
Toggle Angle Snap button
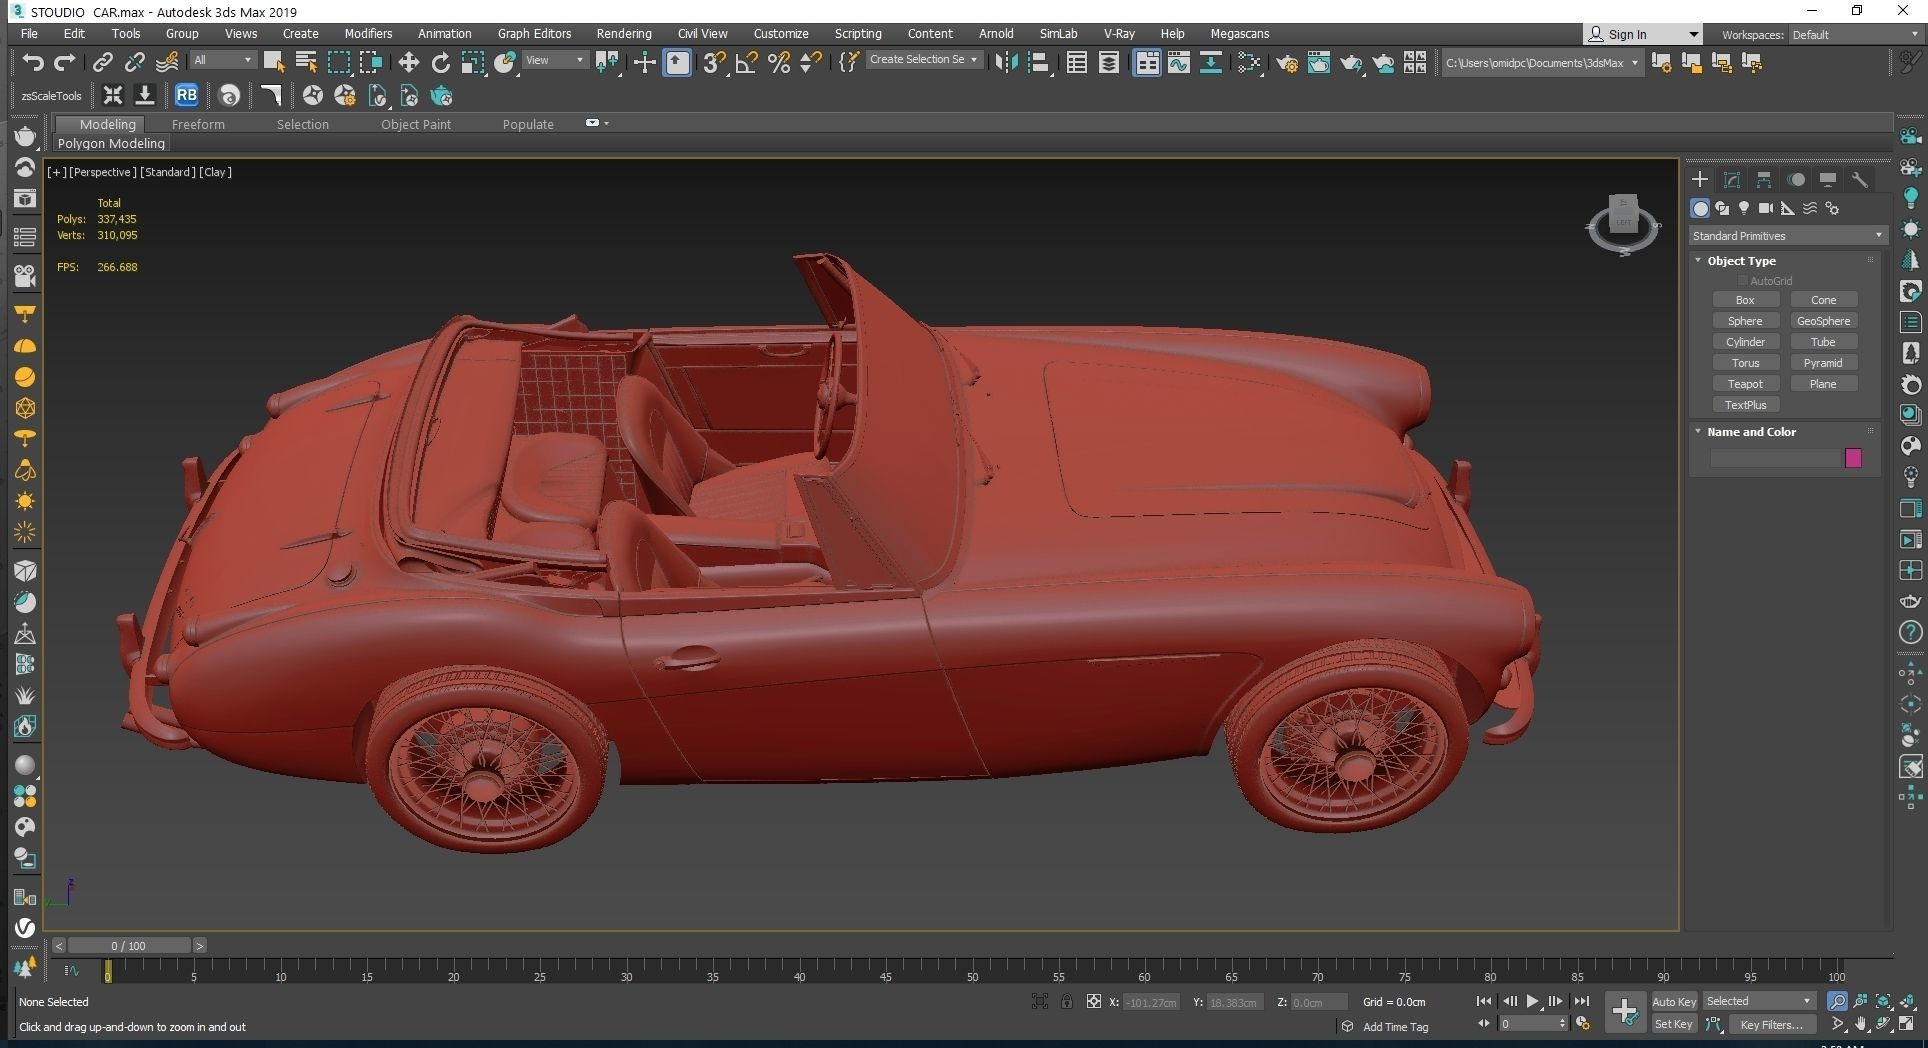pyautogui.click(x=746, y=62)
